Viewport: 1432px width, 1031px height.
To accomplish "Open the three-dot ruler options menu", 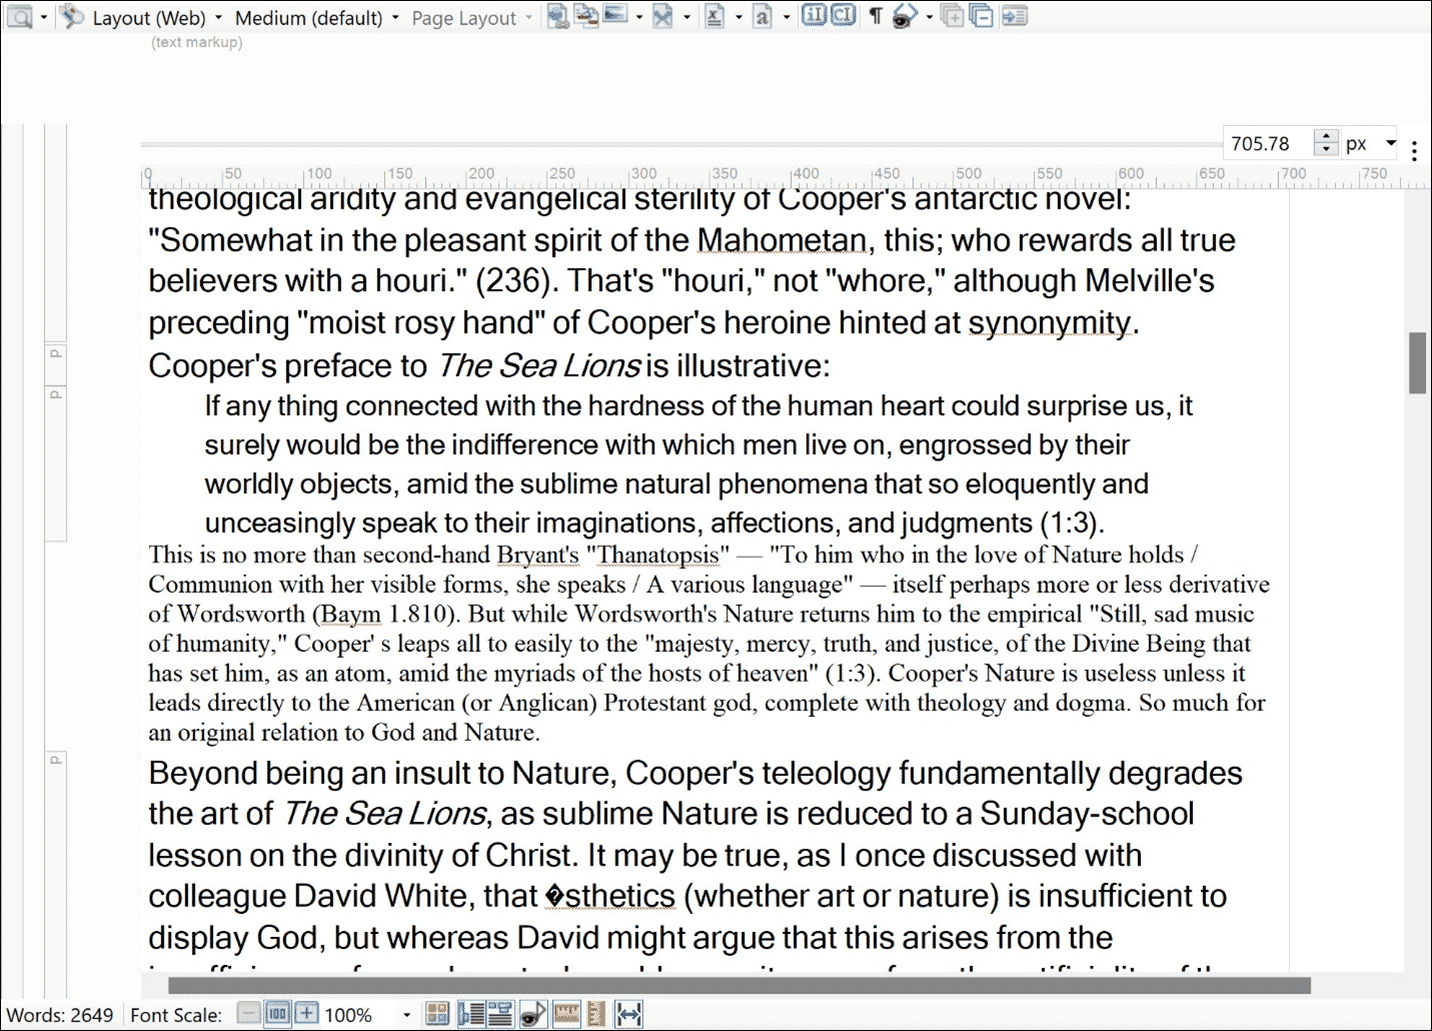I will coord(1414,152).
